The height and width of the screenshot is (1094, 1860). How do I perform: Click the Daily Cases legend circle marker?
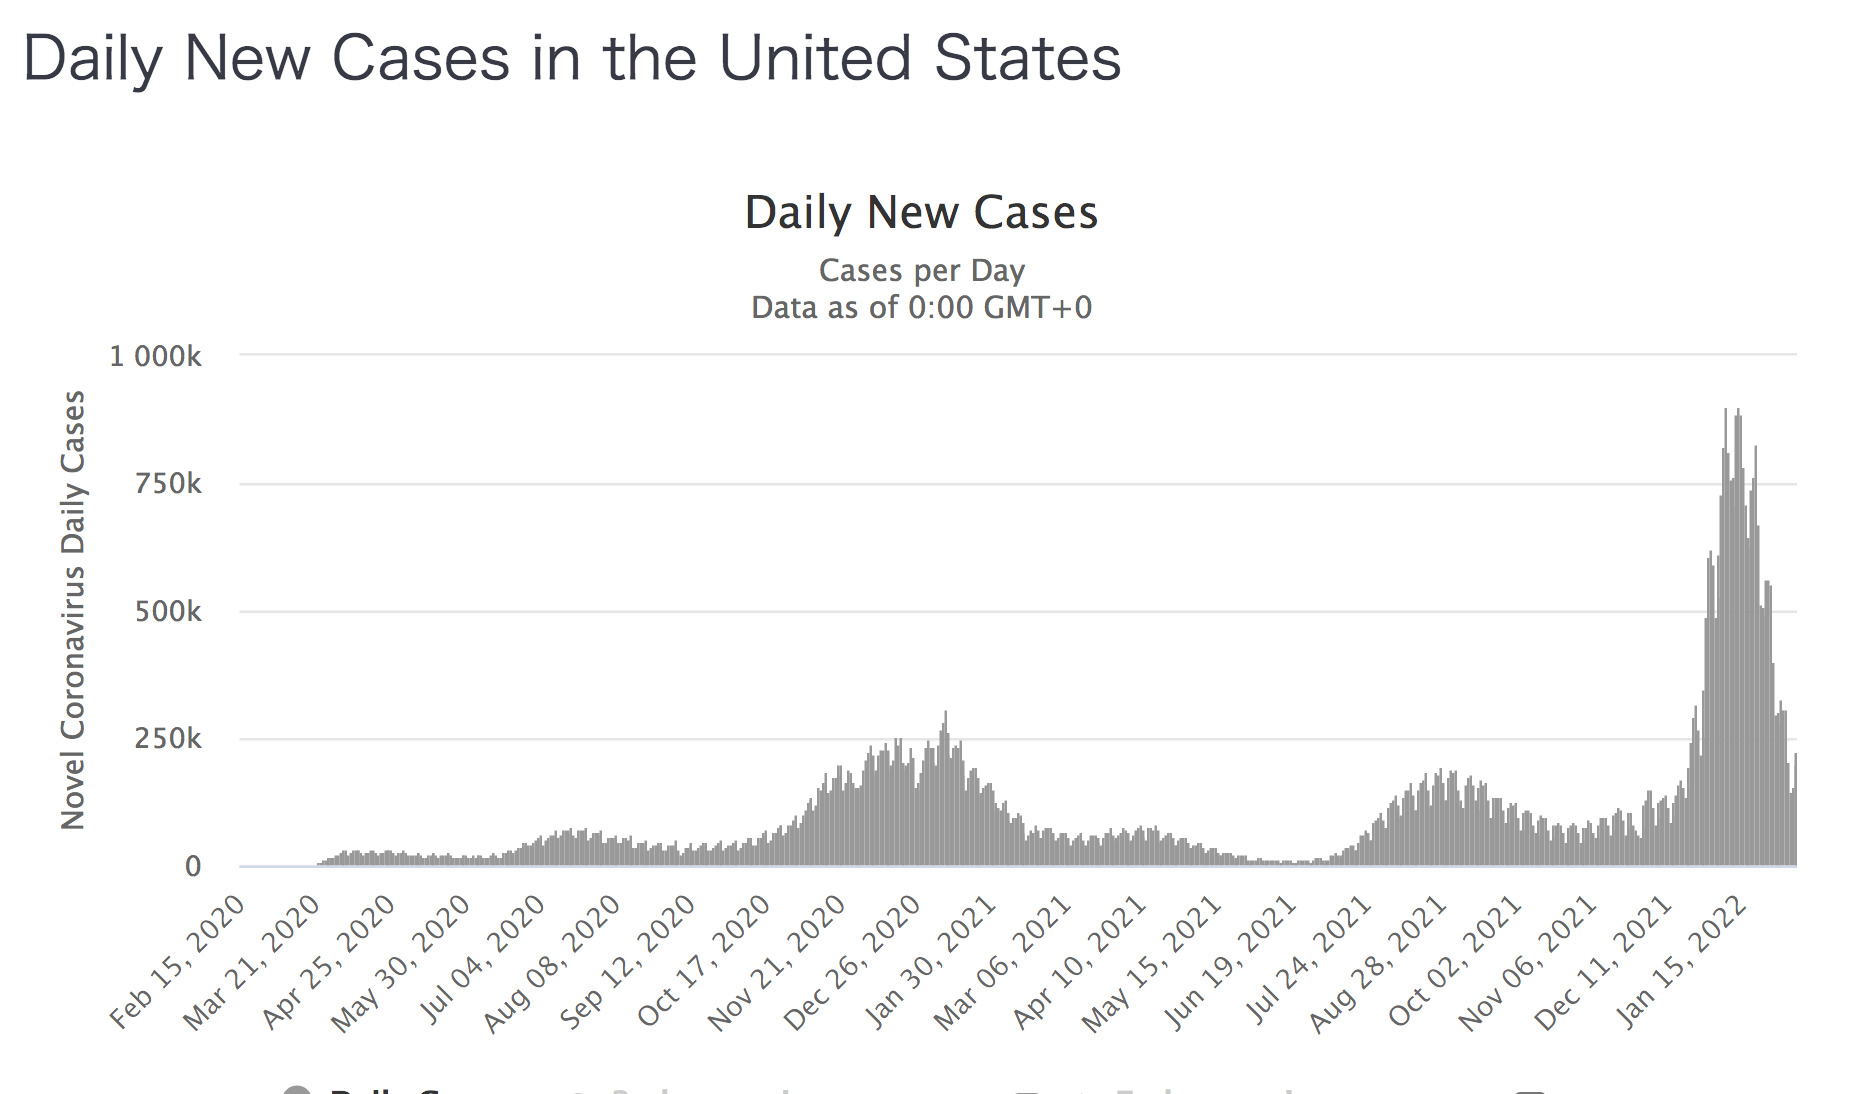click(297, 1090)
